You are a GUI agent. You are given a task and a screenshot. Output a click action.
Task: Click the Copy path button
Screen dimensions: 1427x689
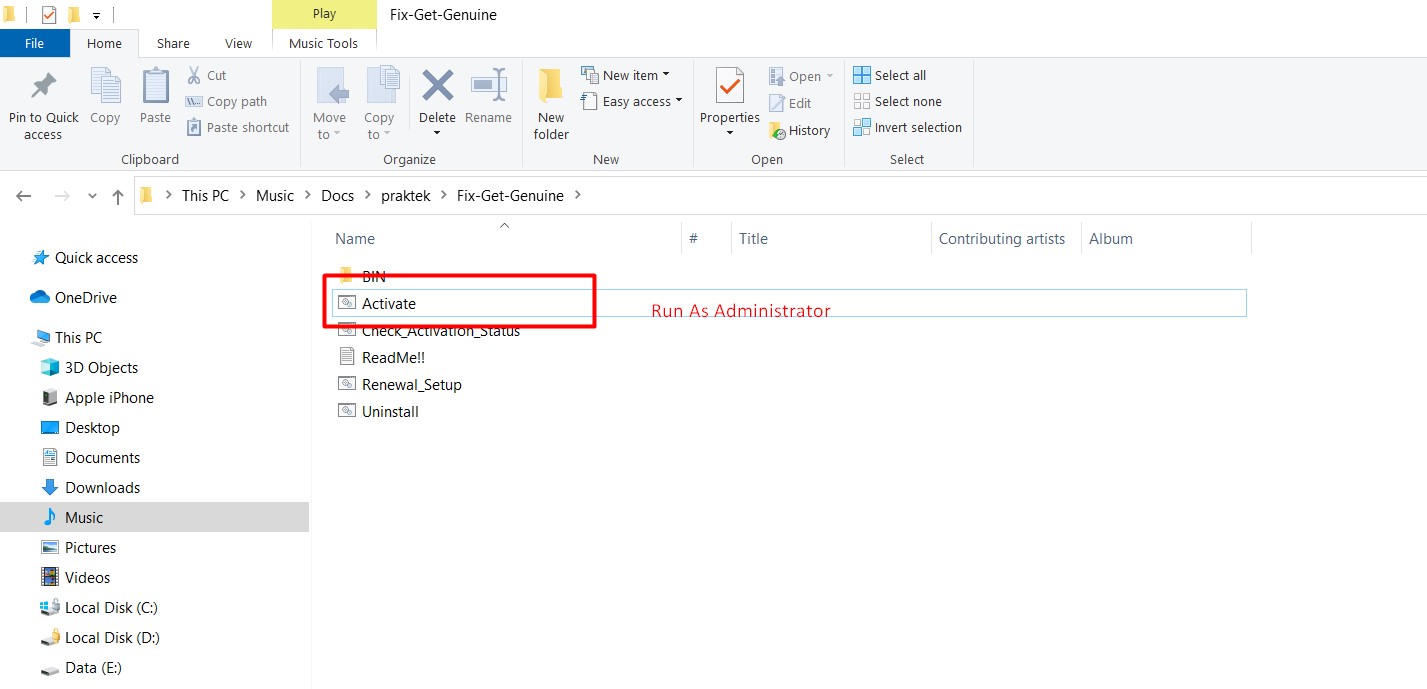235,101
